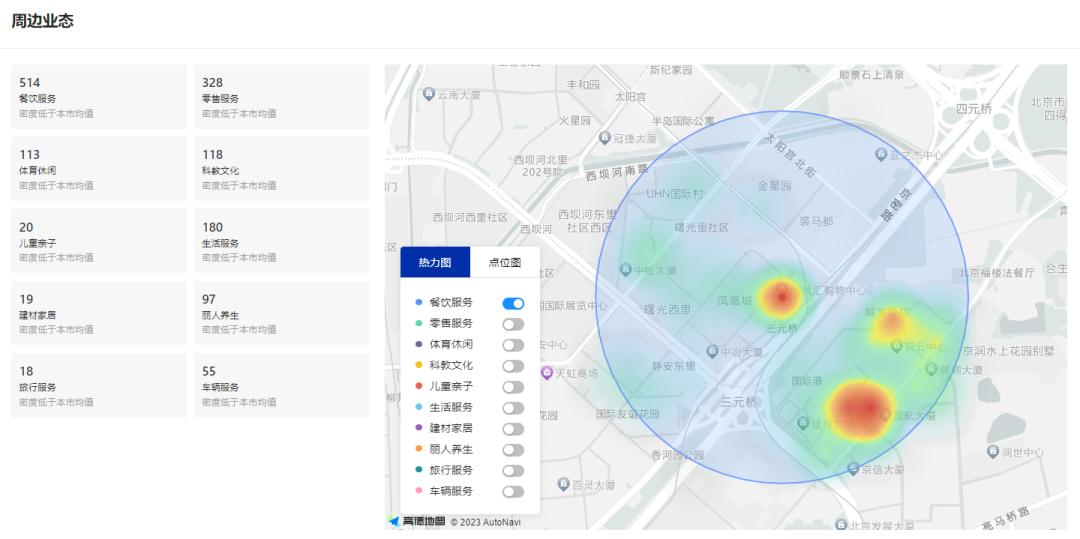Click the 北京发展大厦 map marker icon
Viewport: 1080px width, 539px height.
coord(840,524)
